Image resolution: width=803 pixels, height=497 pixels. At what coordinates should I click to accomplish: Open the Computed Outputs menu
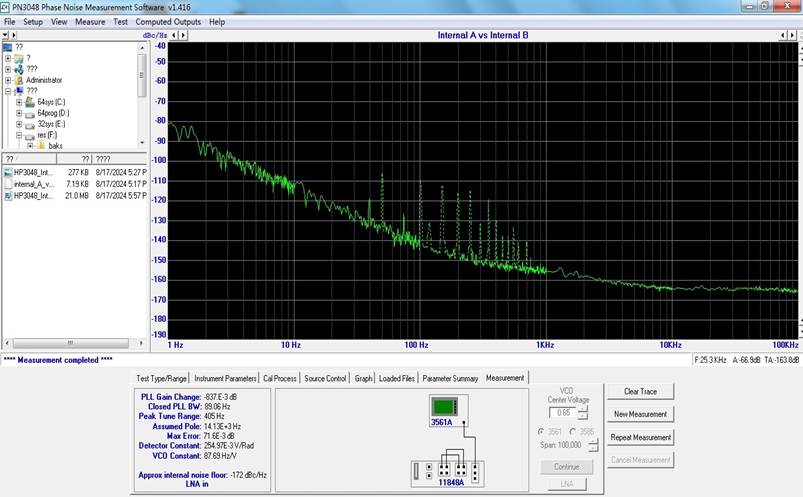click(168, 22)
